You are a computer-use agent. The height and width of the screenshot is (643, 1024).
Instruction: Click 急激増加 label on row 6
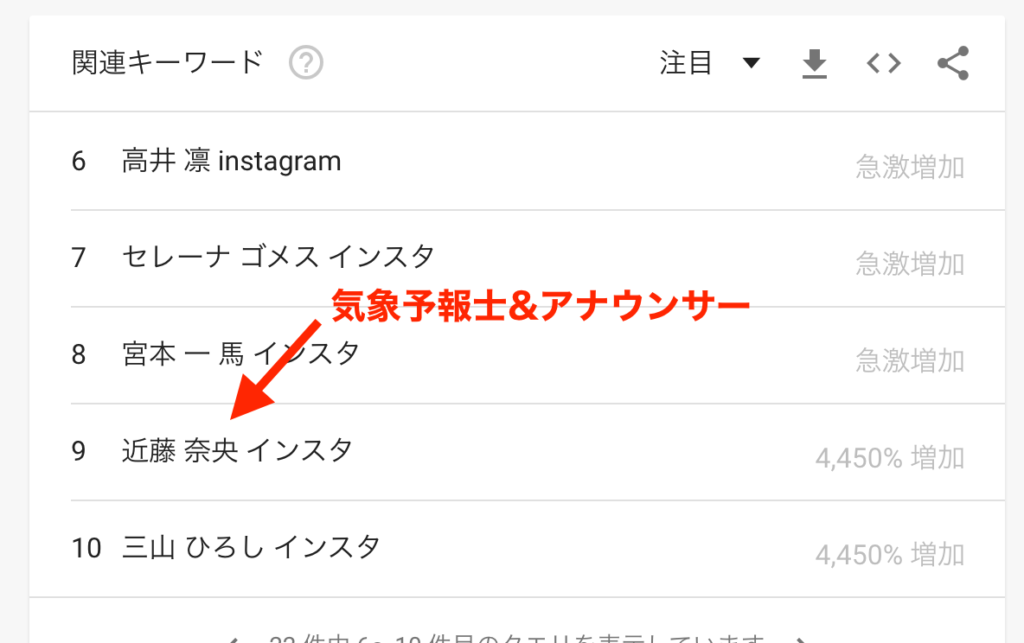point(910,167)
